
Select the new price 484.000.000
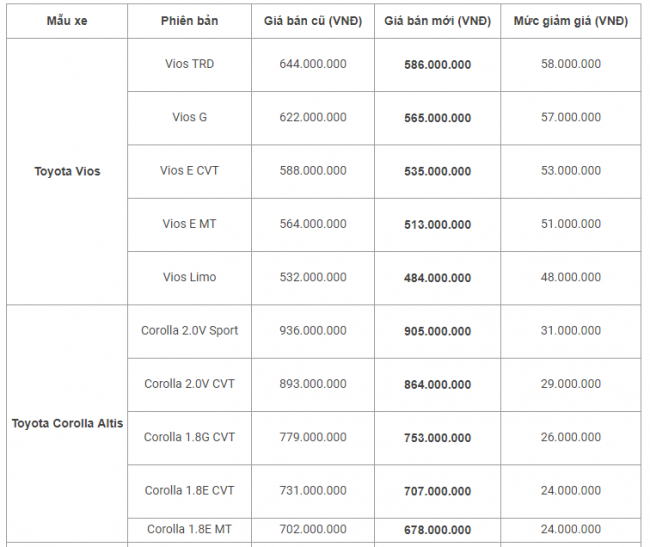(x=436, y=277)
